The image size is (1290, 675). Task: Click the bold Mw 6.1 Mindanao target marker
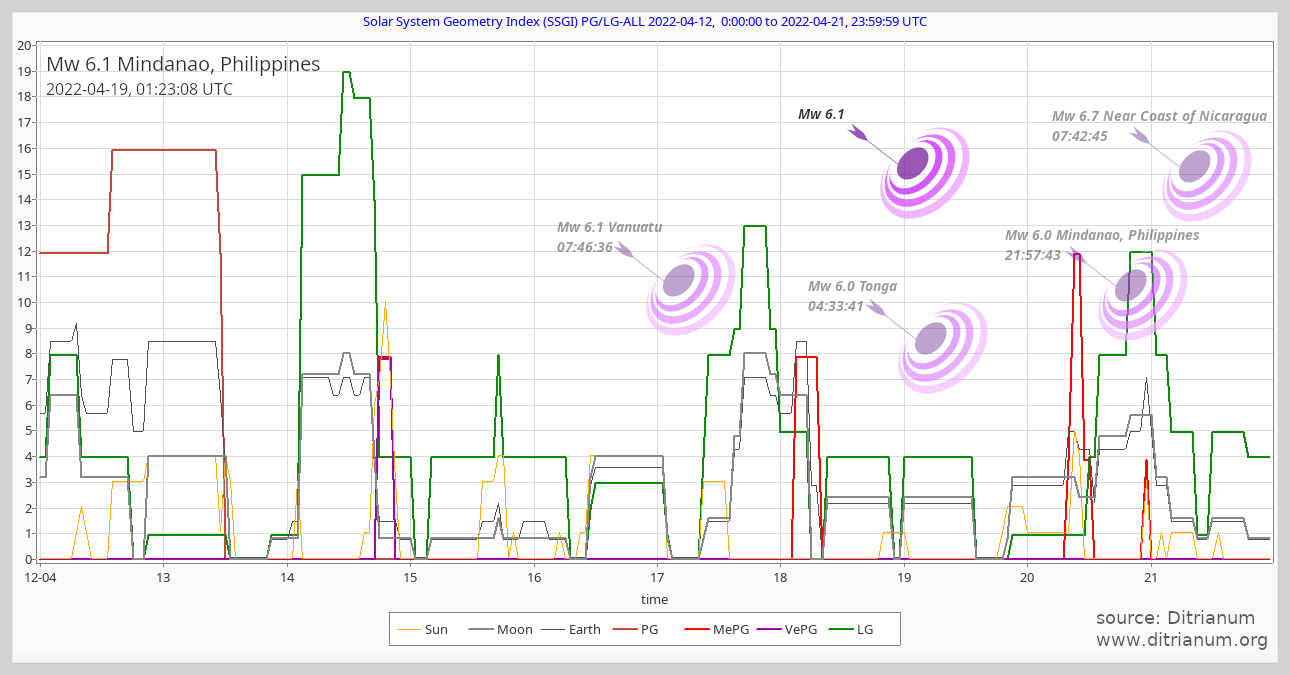pos(925,173)
